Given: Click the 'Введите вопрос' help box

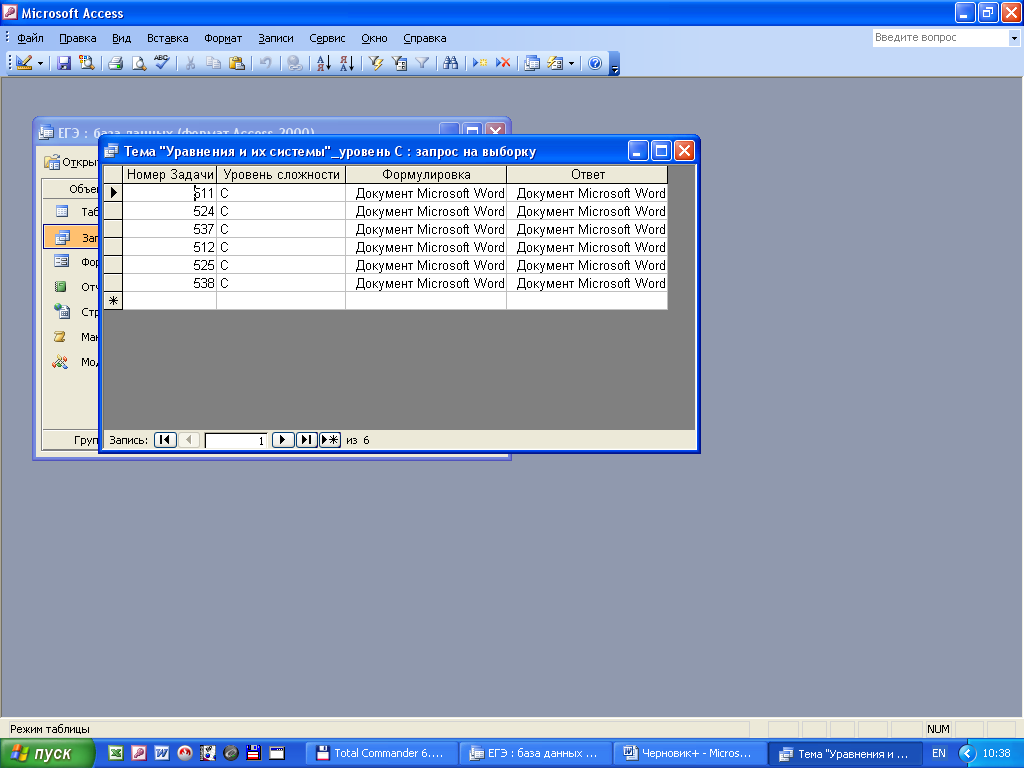Looking at the screenshot, I should click(940, 38).
